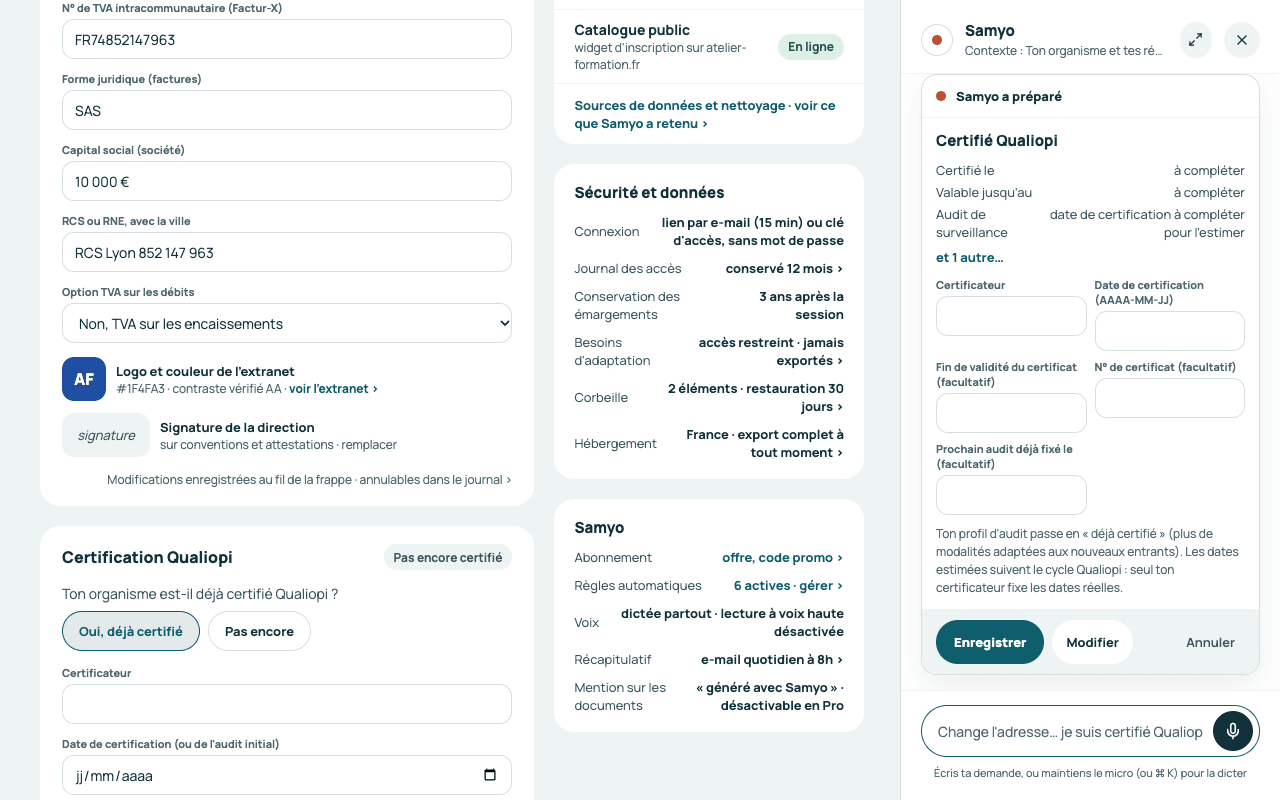1280x800 pixels.
Task: Click the main form Certificateur field
Action: point(287,704)
